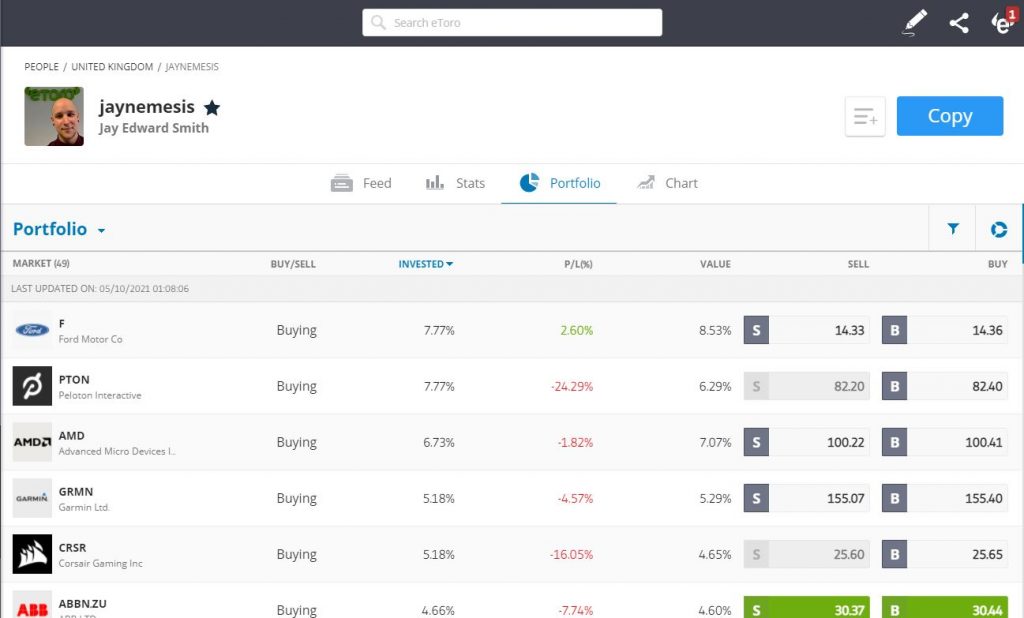Sort by P/L(%) column header
1024x618 pixels.
coord(579,264)
